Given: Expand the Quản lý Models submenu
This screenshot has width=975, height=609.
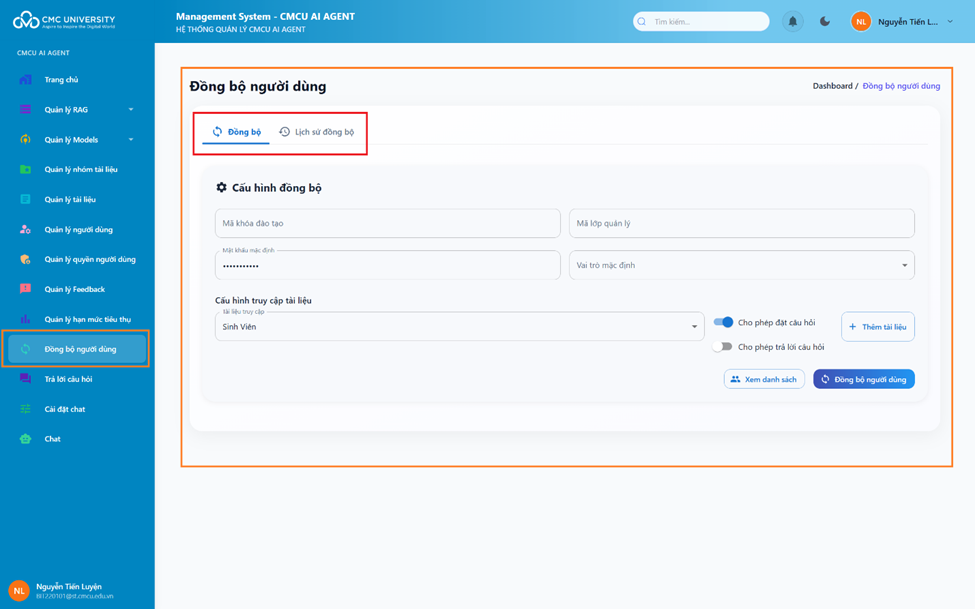Looking at the screenshot, I should (130, 140).
